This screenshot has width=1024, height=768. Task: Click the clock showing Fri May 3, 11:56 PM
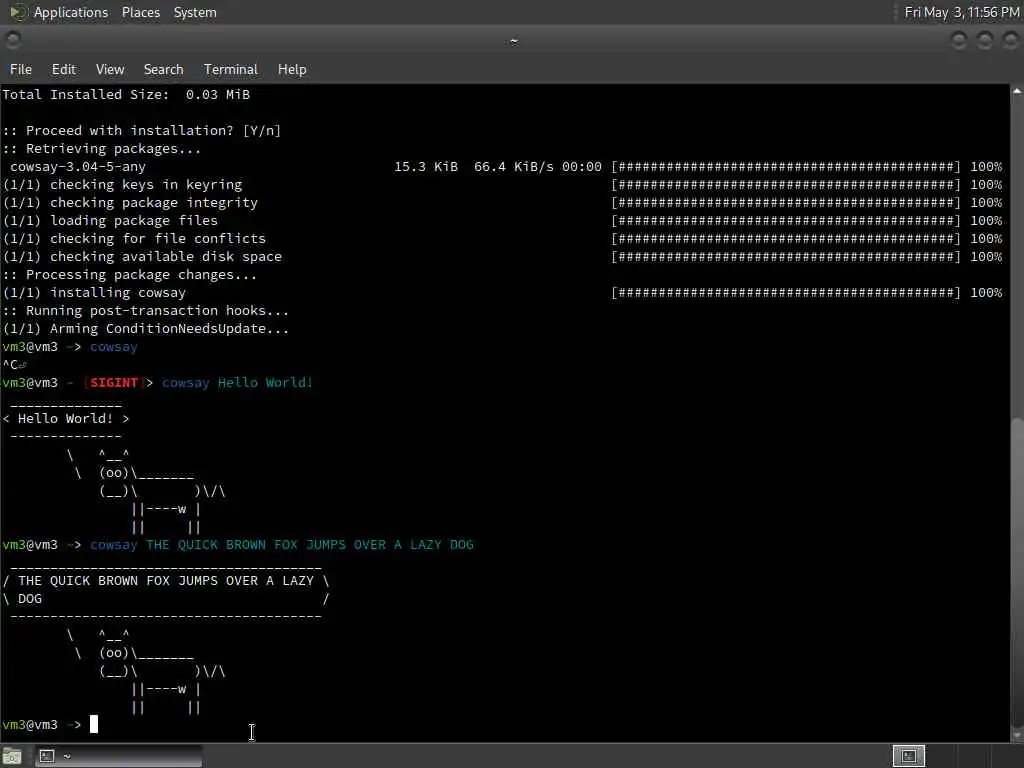[x=961, y=12]
